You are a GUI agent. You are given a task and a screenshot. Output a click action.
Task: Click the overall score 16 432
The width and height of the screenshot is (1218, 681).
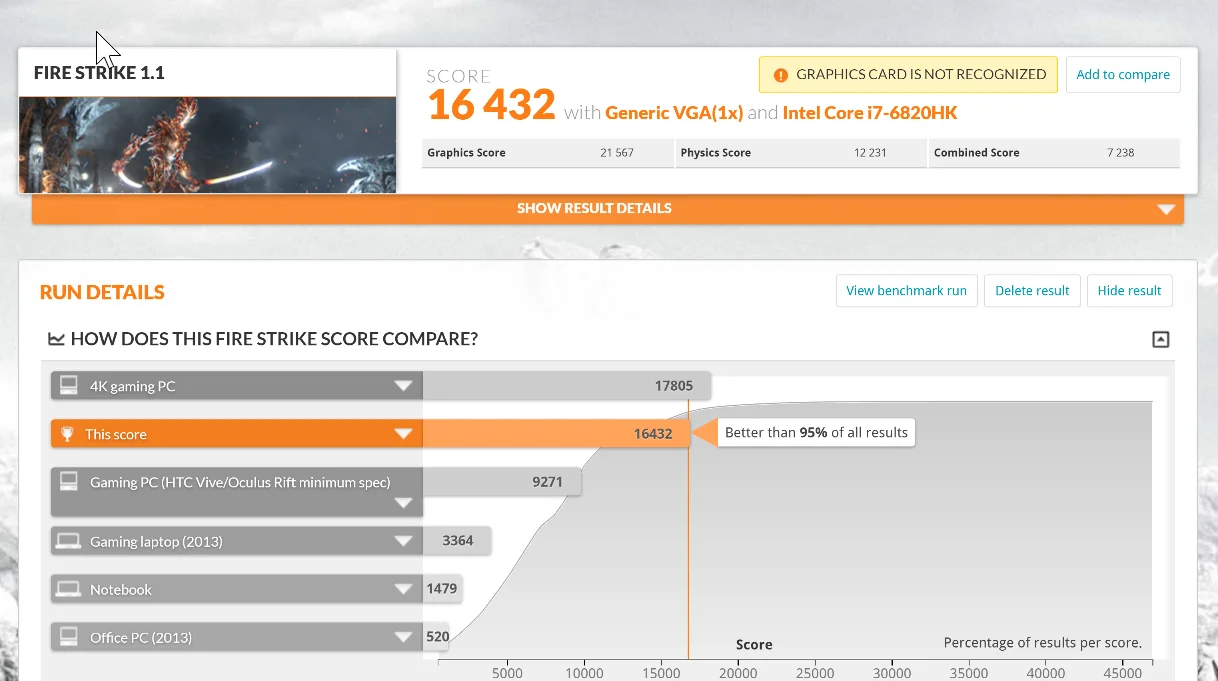coord(491,105)
